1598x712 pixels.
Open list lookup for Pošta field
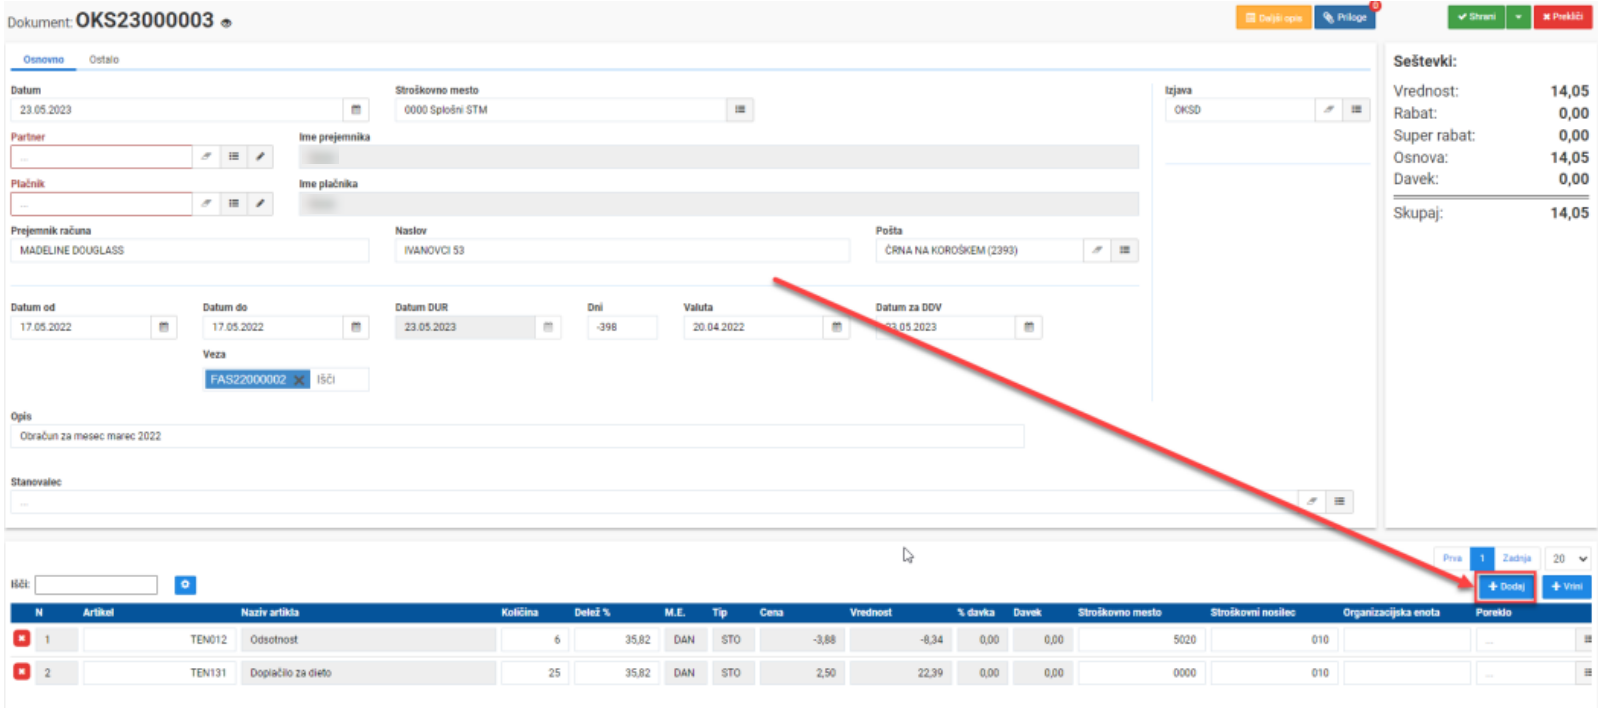(1125, 250)
